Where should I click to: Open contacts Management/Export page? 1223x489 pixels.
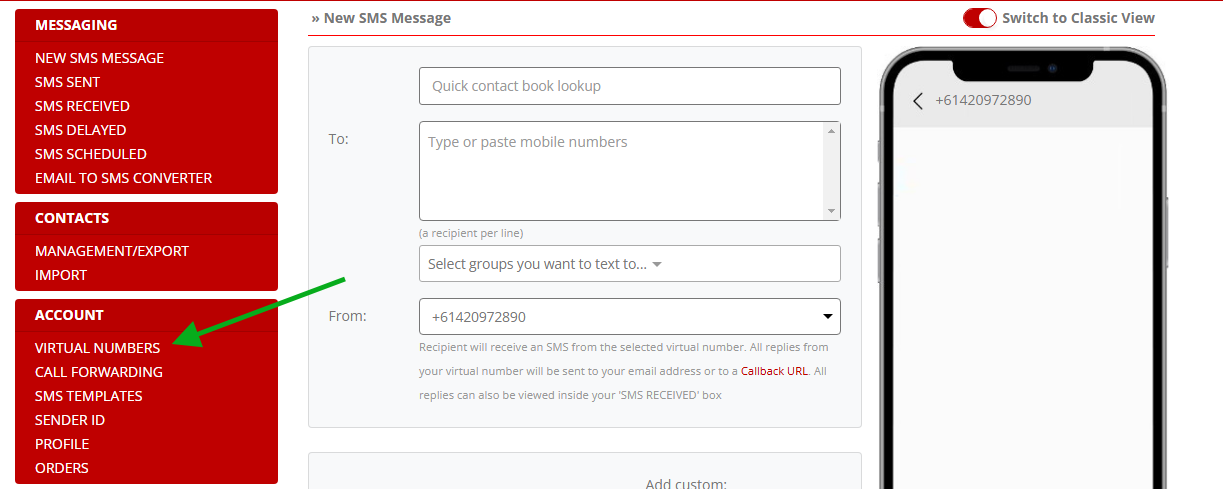point(112,251)
